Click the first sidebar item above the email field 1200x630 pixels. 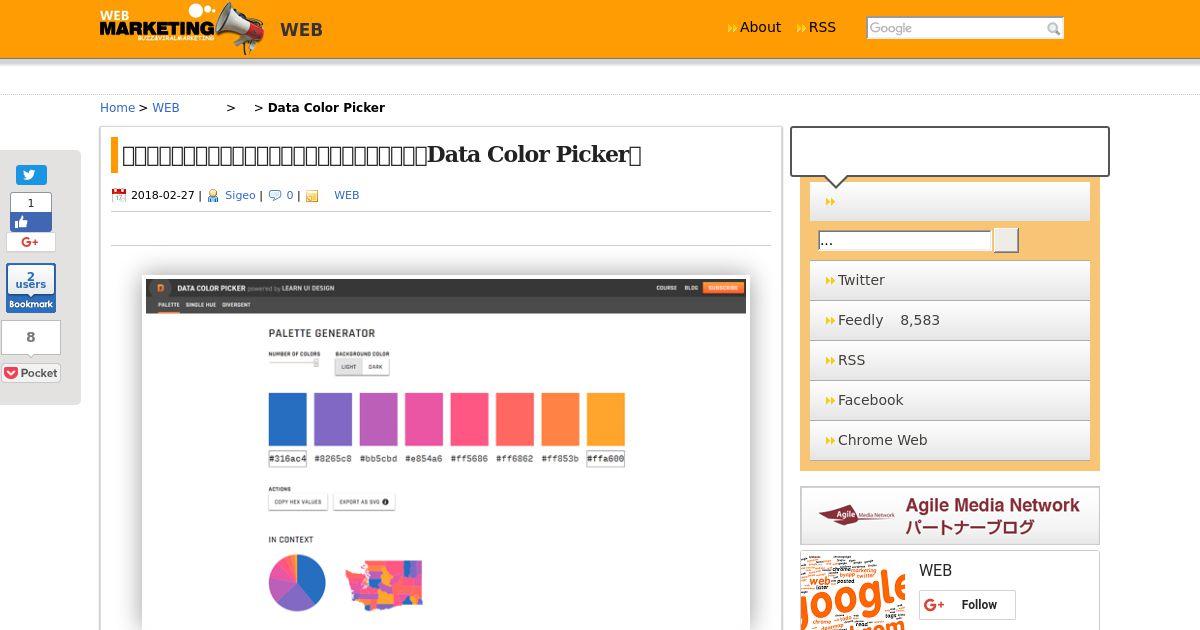coord(950,201)
